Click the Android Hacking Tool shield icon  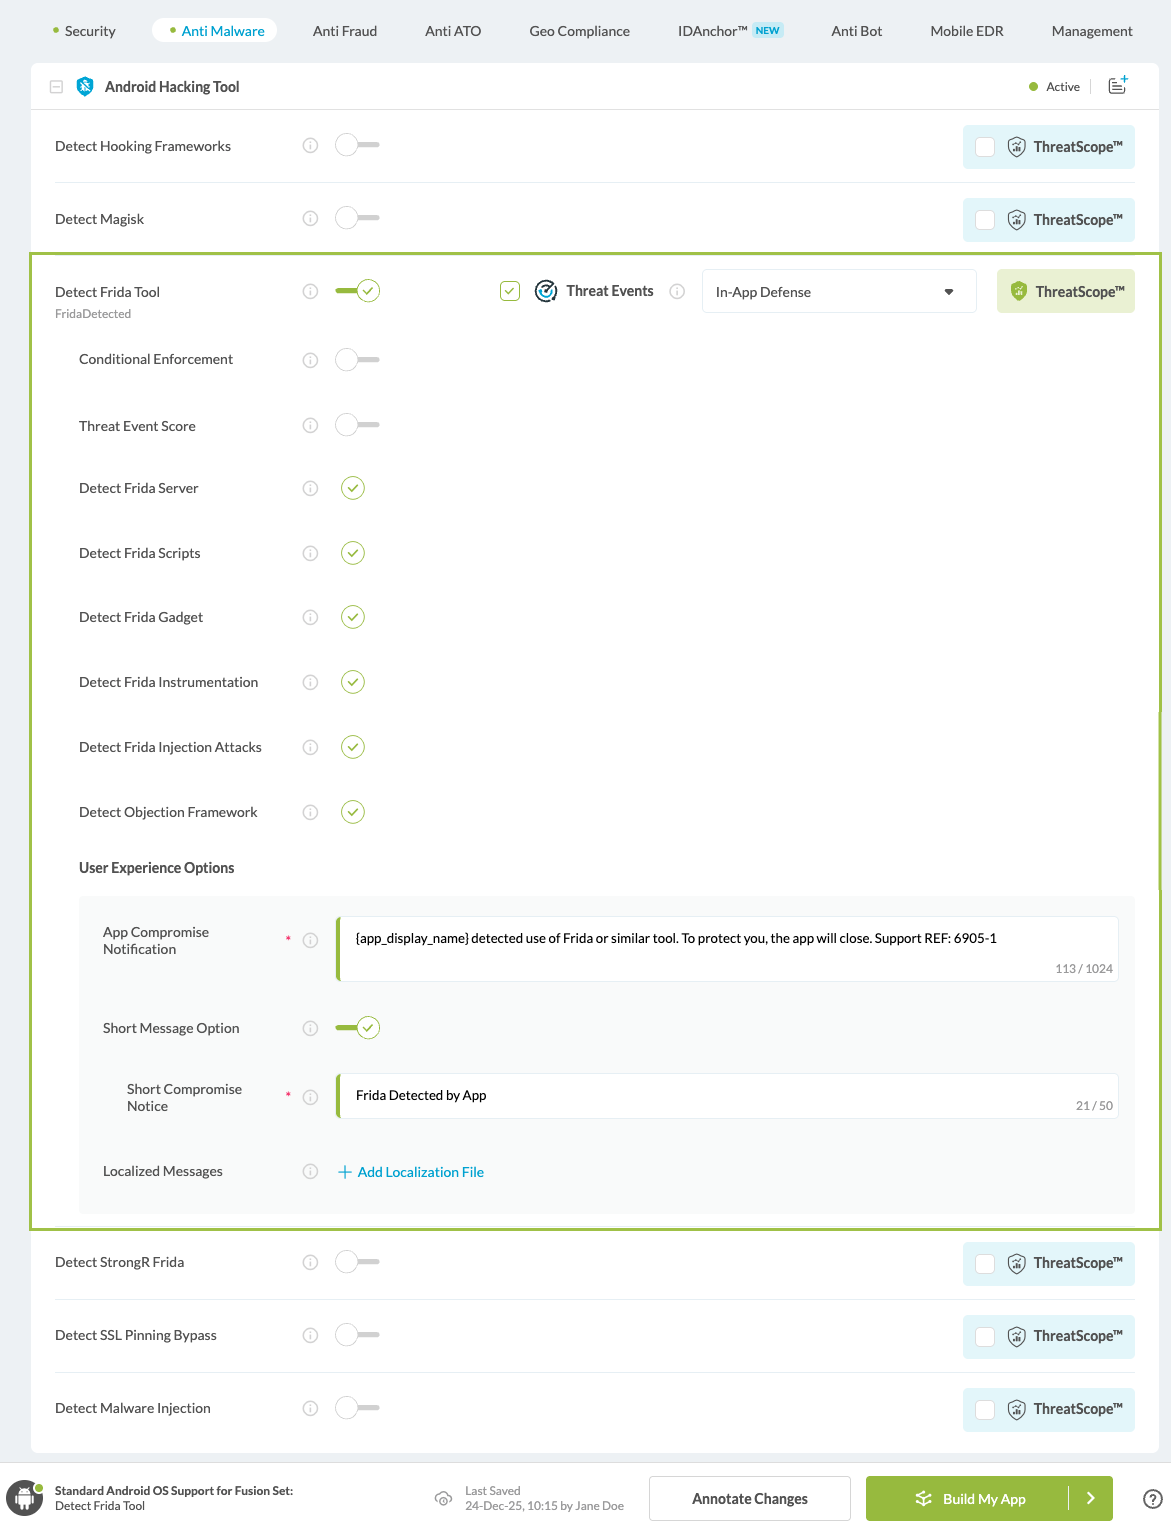pos(85,87)
